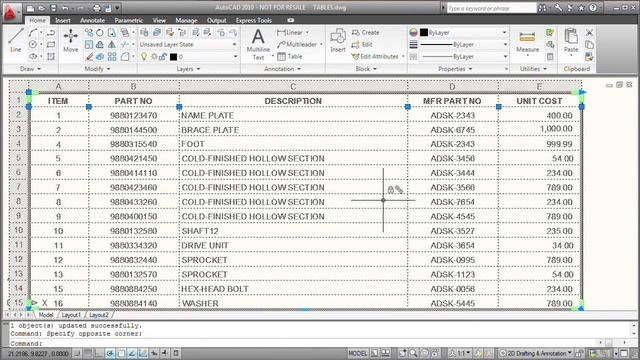Switch to the Parametric ribbon tab
This screenshot has height=360, width=640.
point(129,20)
